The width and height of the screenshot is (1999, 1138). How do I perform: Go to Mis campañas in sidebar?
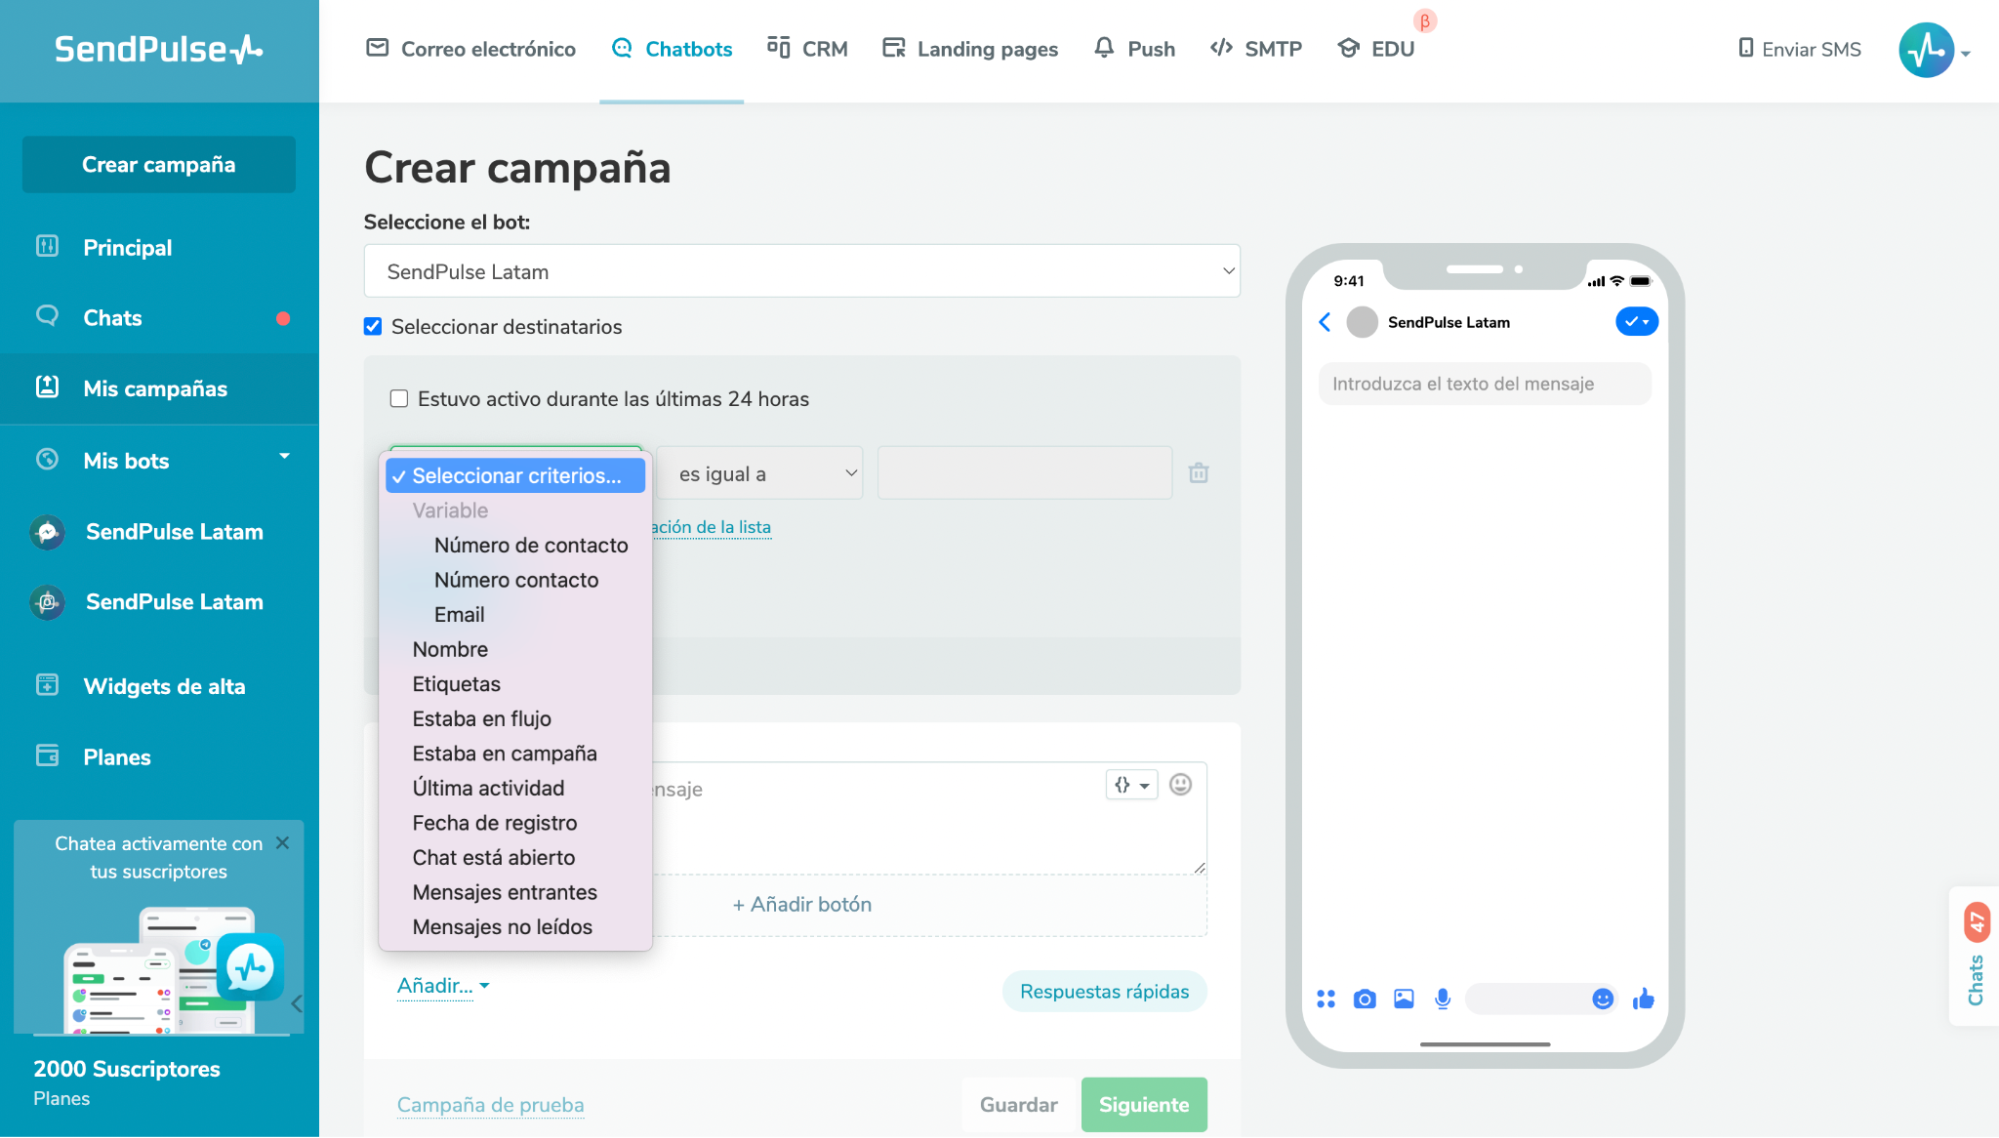point(159,389)
